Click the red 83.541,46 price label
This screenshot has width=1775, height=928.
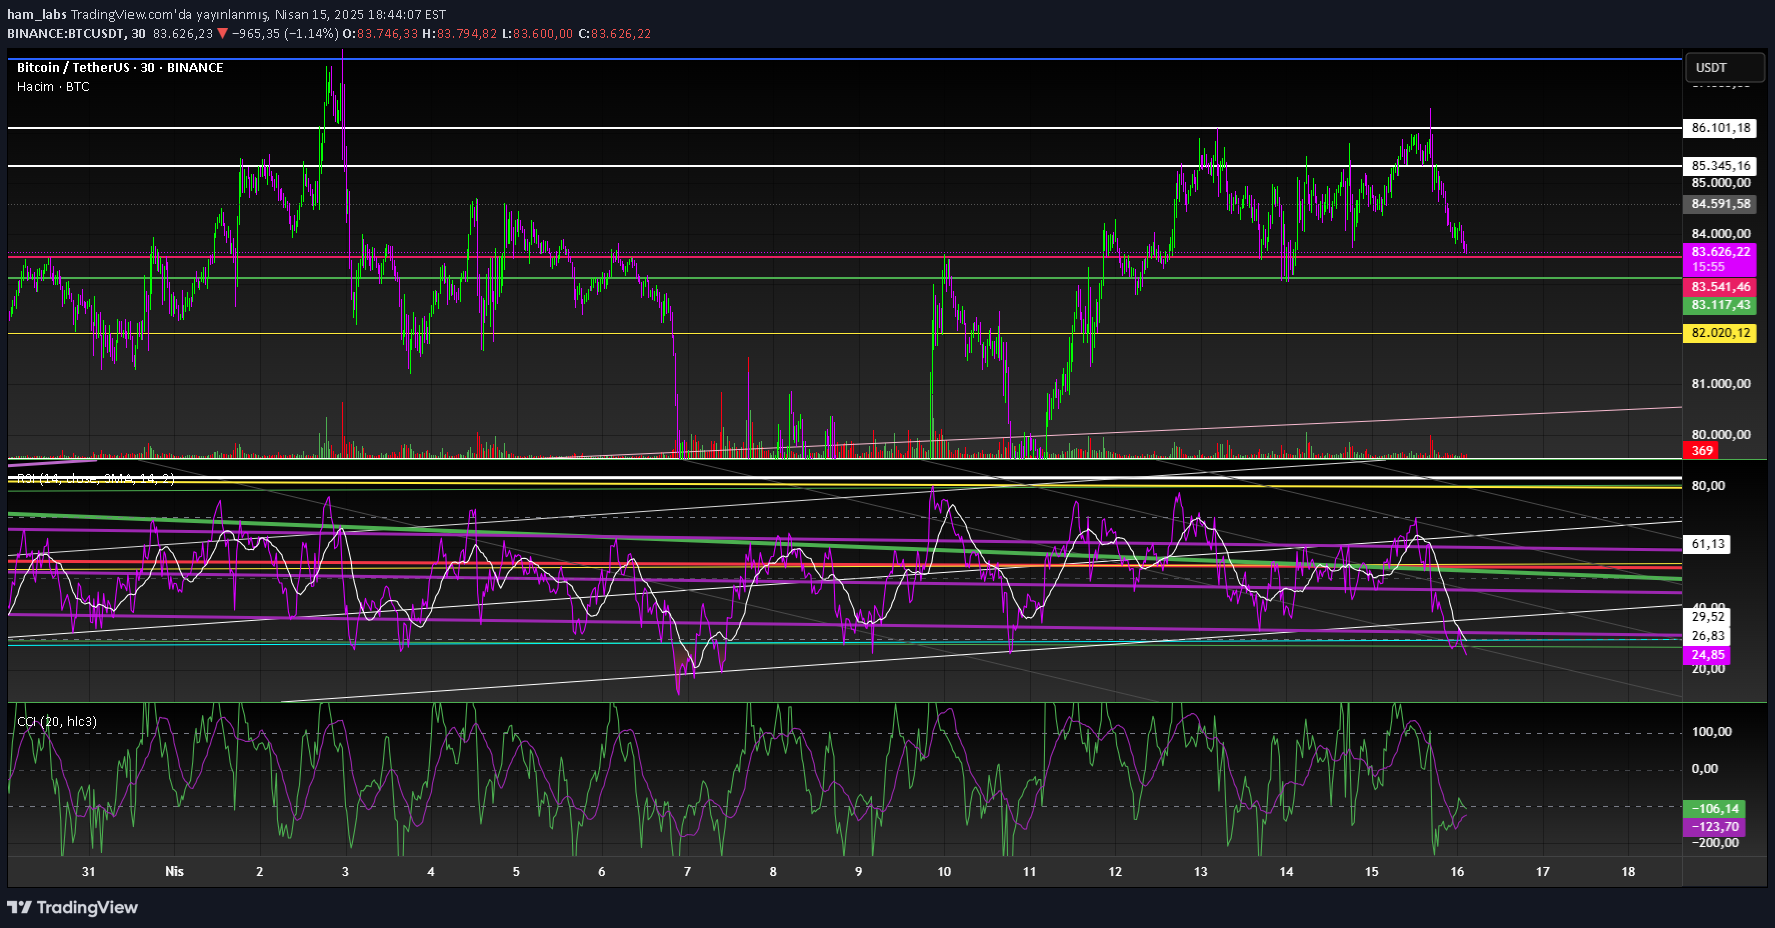(1720, 287)
